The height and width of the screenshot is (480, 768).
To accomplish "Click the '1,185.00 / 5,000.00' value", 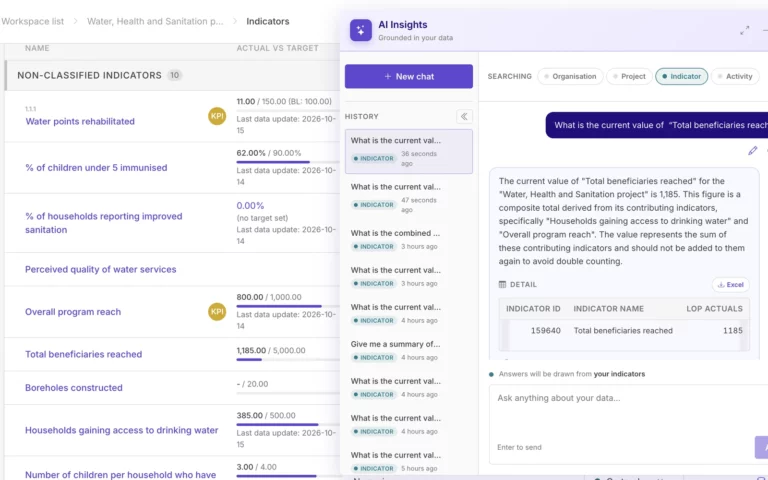I will pyautogui.click(x=271, y=351).
